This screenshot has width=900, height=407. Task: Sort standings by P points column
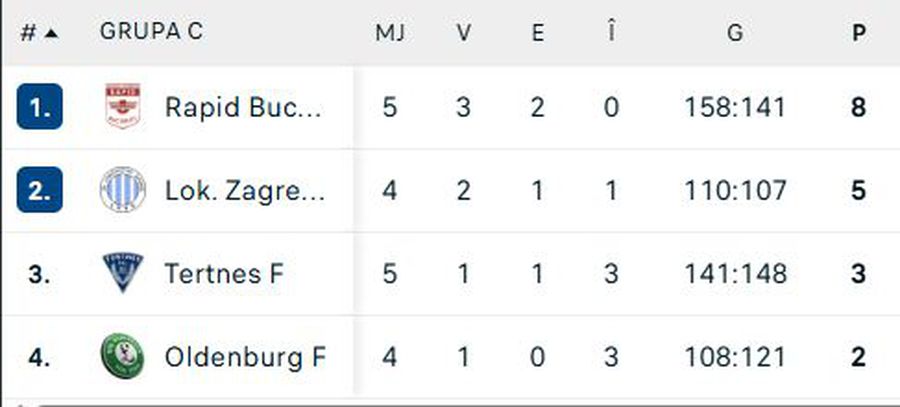(858, 32)
